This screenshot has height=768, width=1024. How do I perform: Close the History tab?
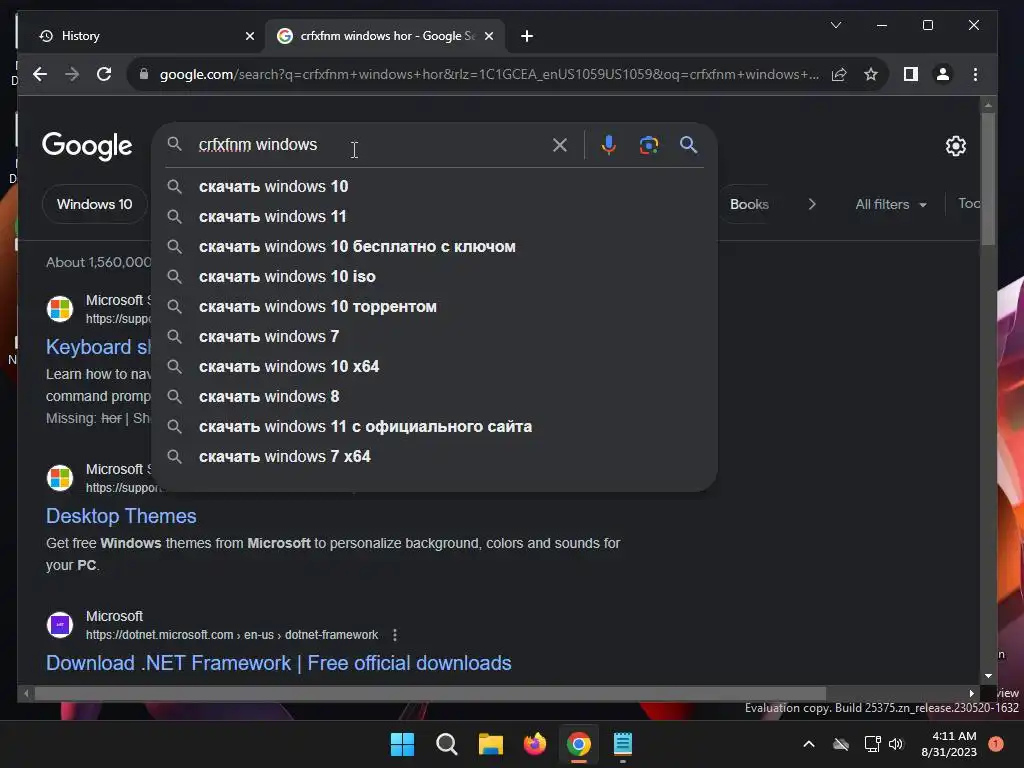(x=249, y=37)
